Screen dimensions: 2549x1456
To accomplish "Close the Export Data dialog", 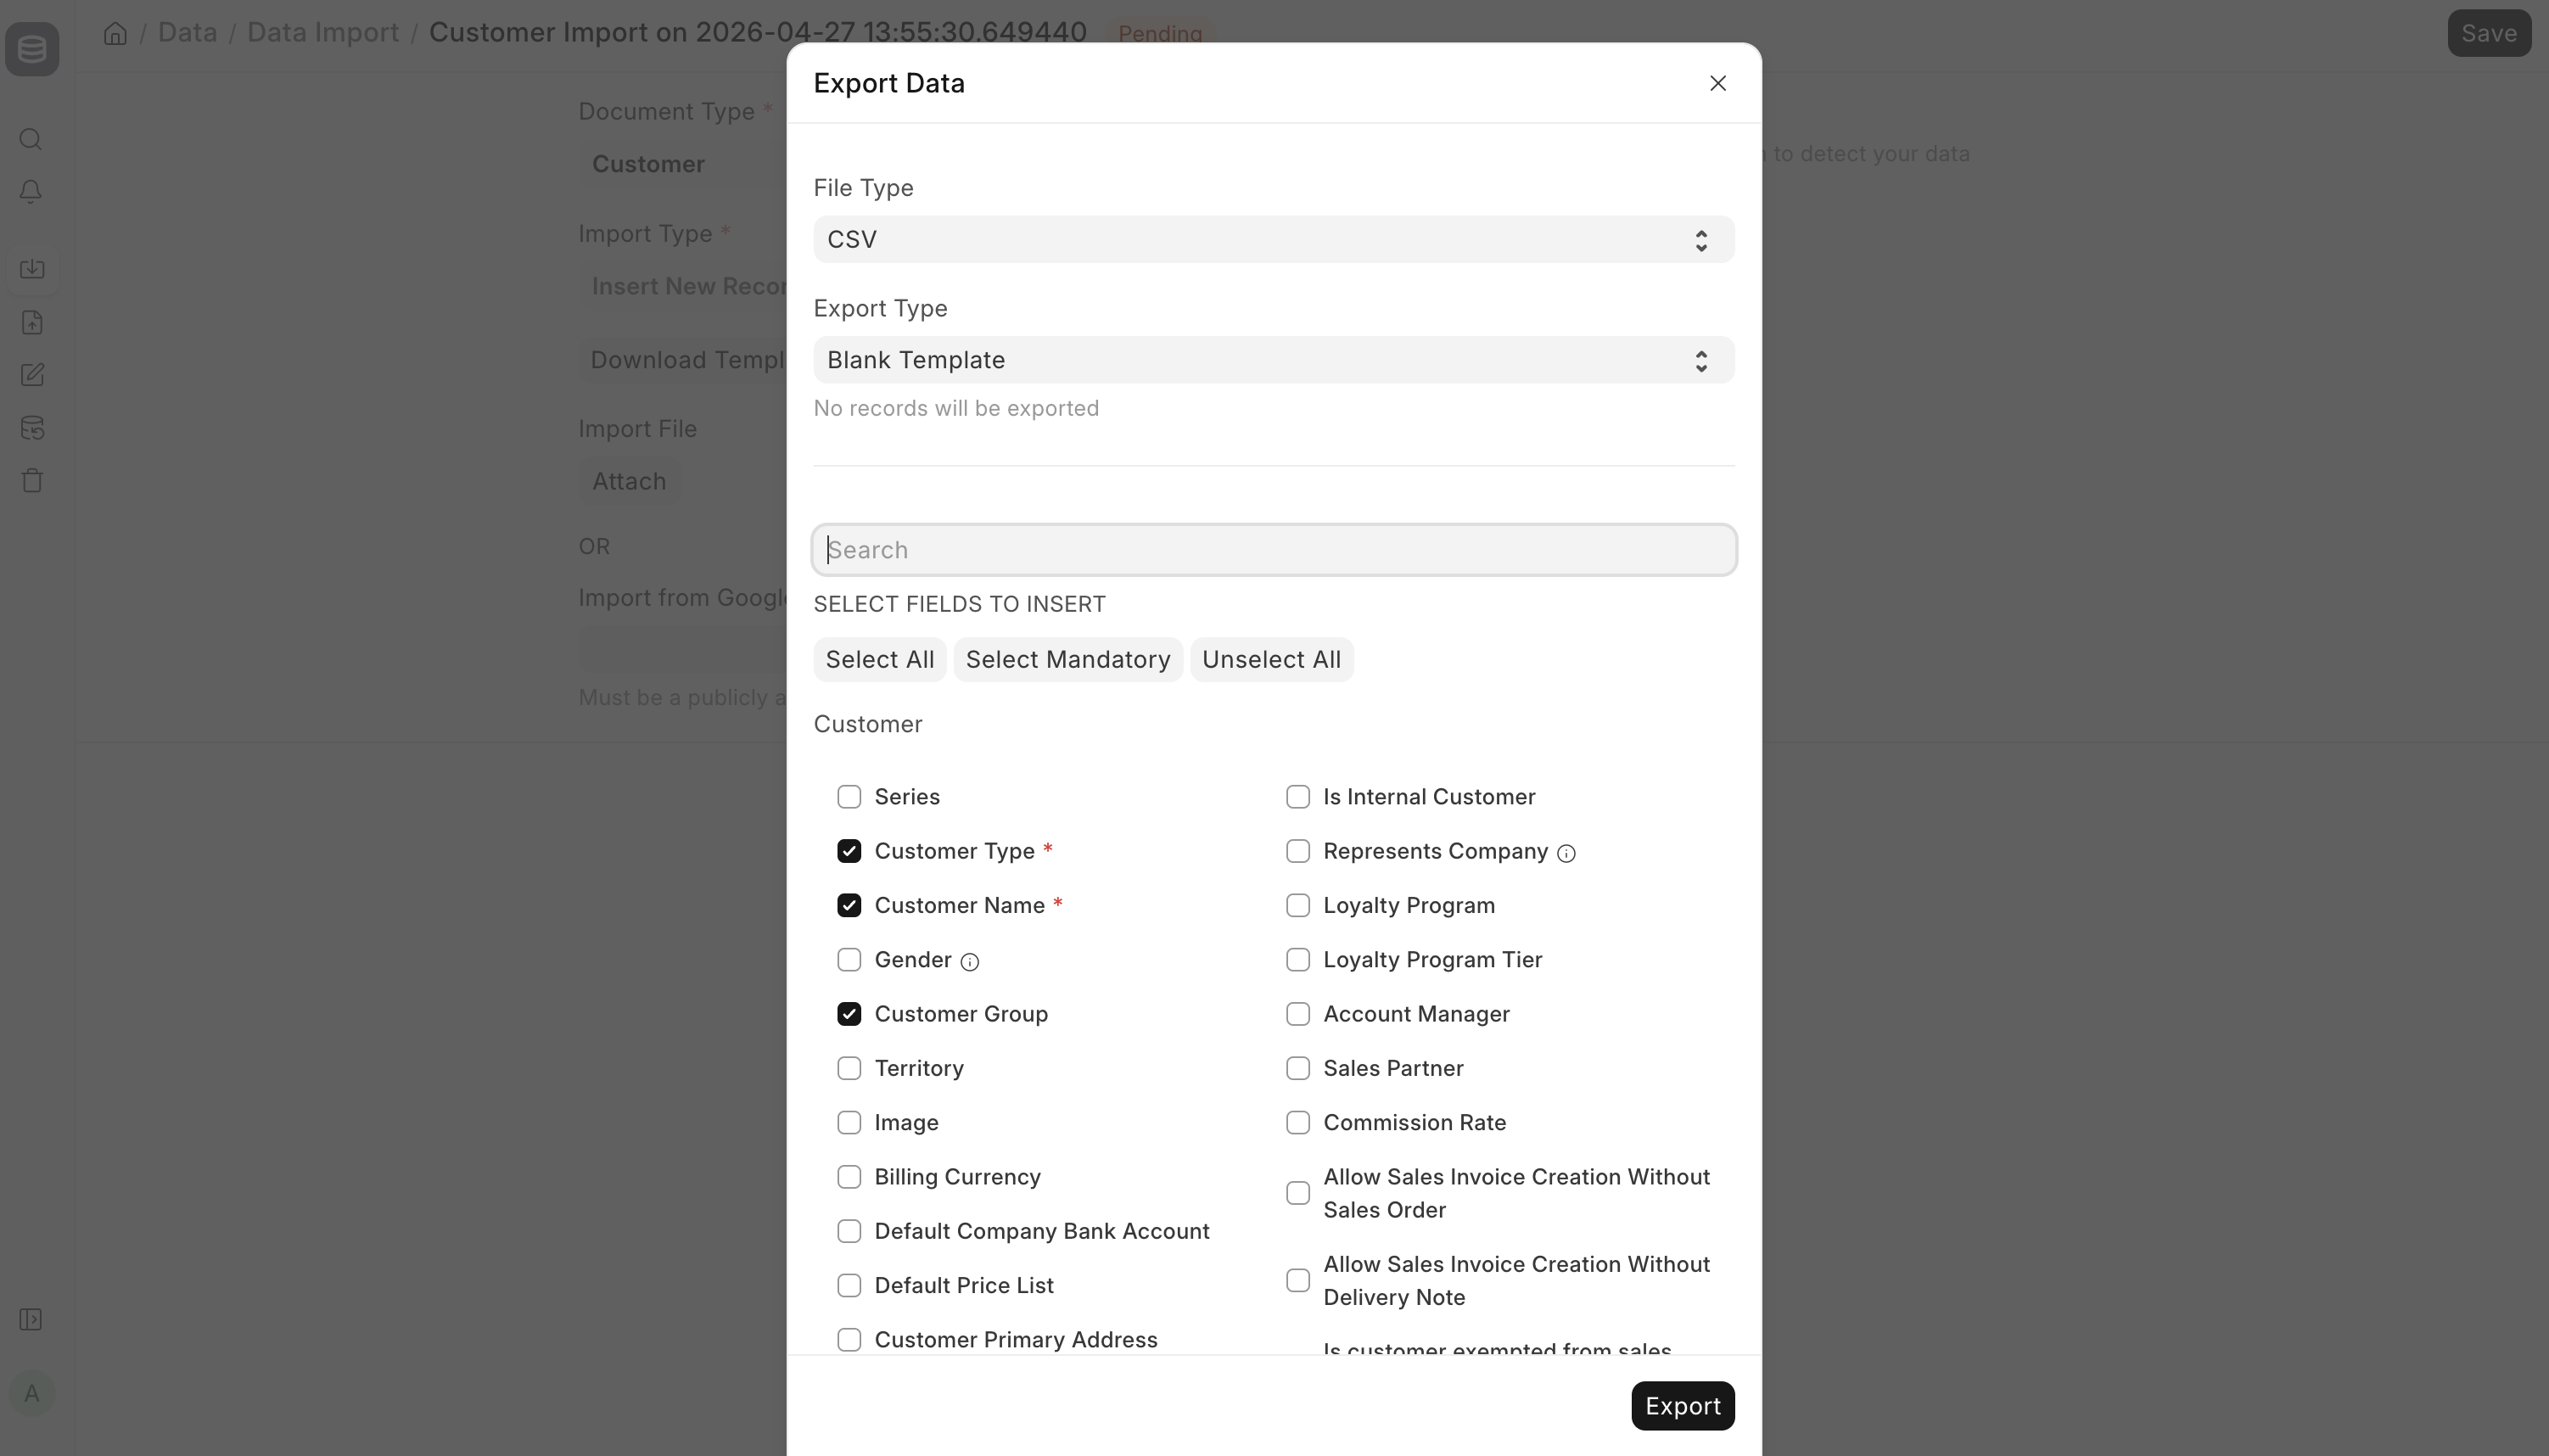I will (1717, 83).
